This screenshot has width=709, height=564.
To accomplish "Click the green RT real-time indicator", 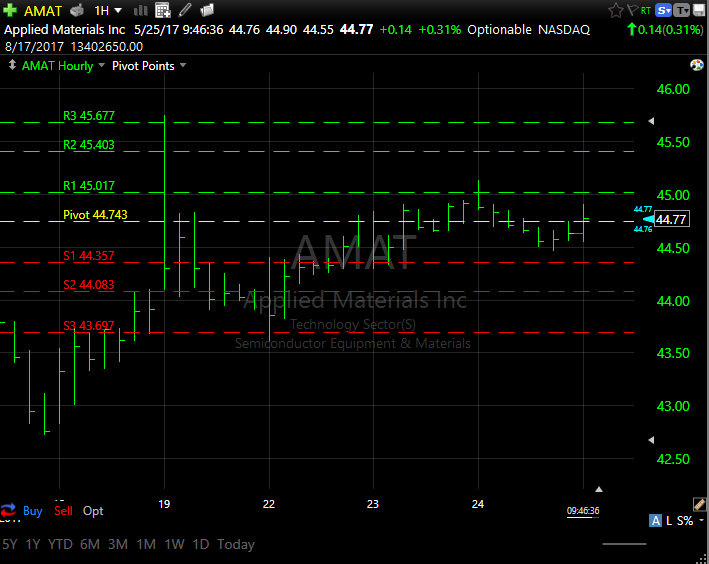I will coord(646,10).
